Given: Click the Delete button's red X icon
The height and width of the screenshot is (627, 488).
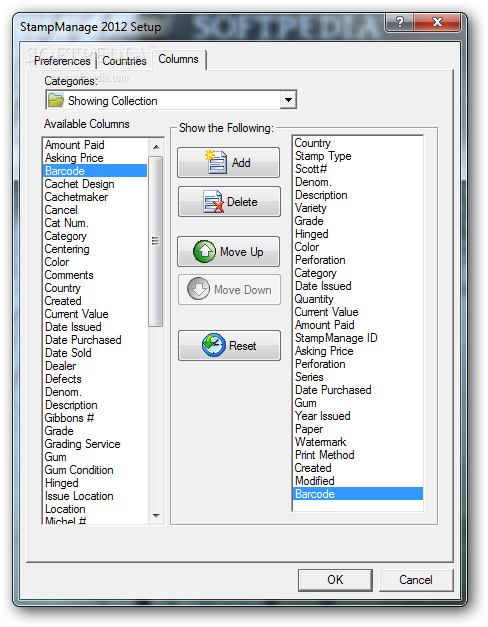Looking at the screenshot, I should tap(218, 207).
